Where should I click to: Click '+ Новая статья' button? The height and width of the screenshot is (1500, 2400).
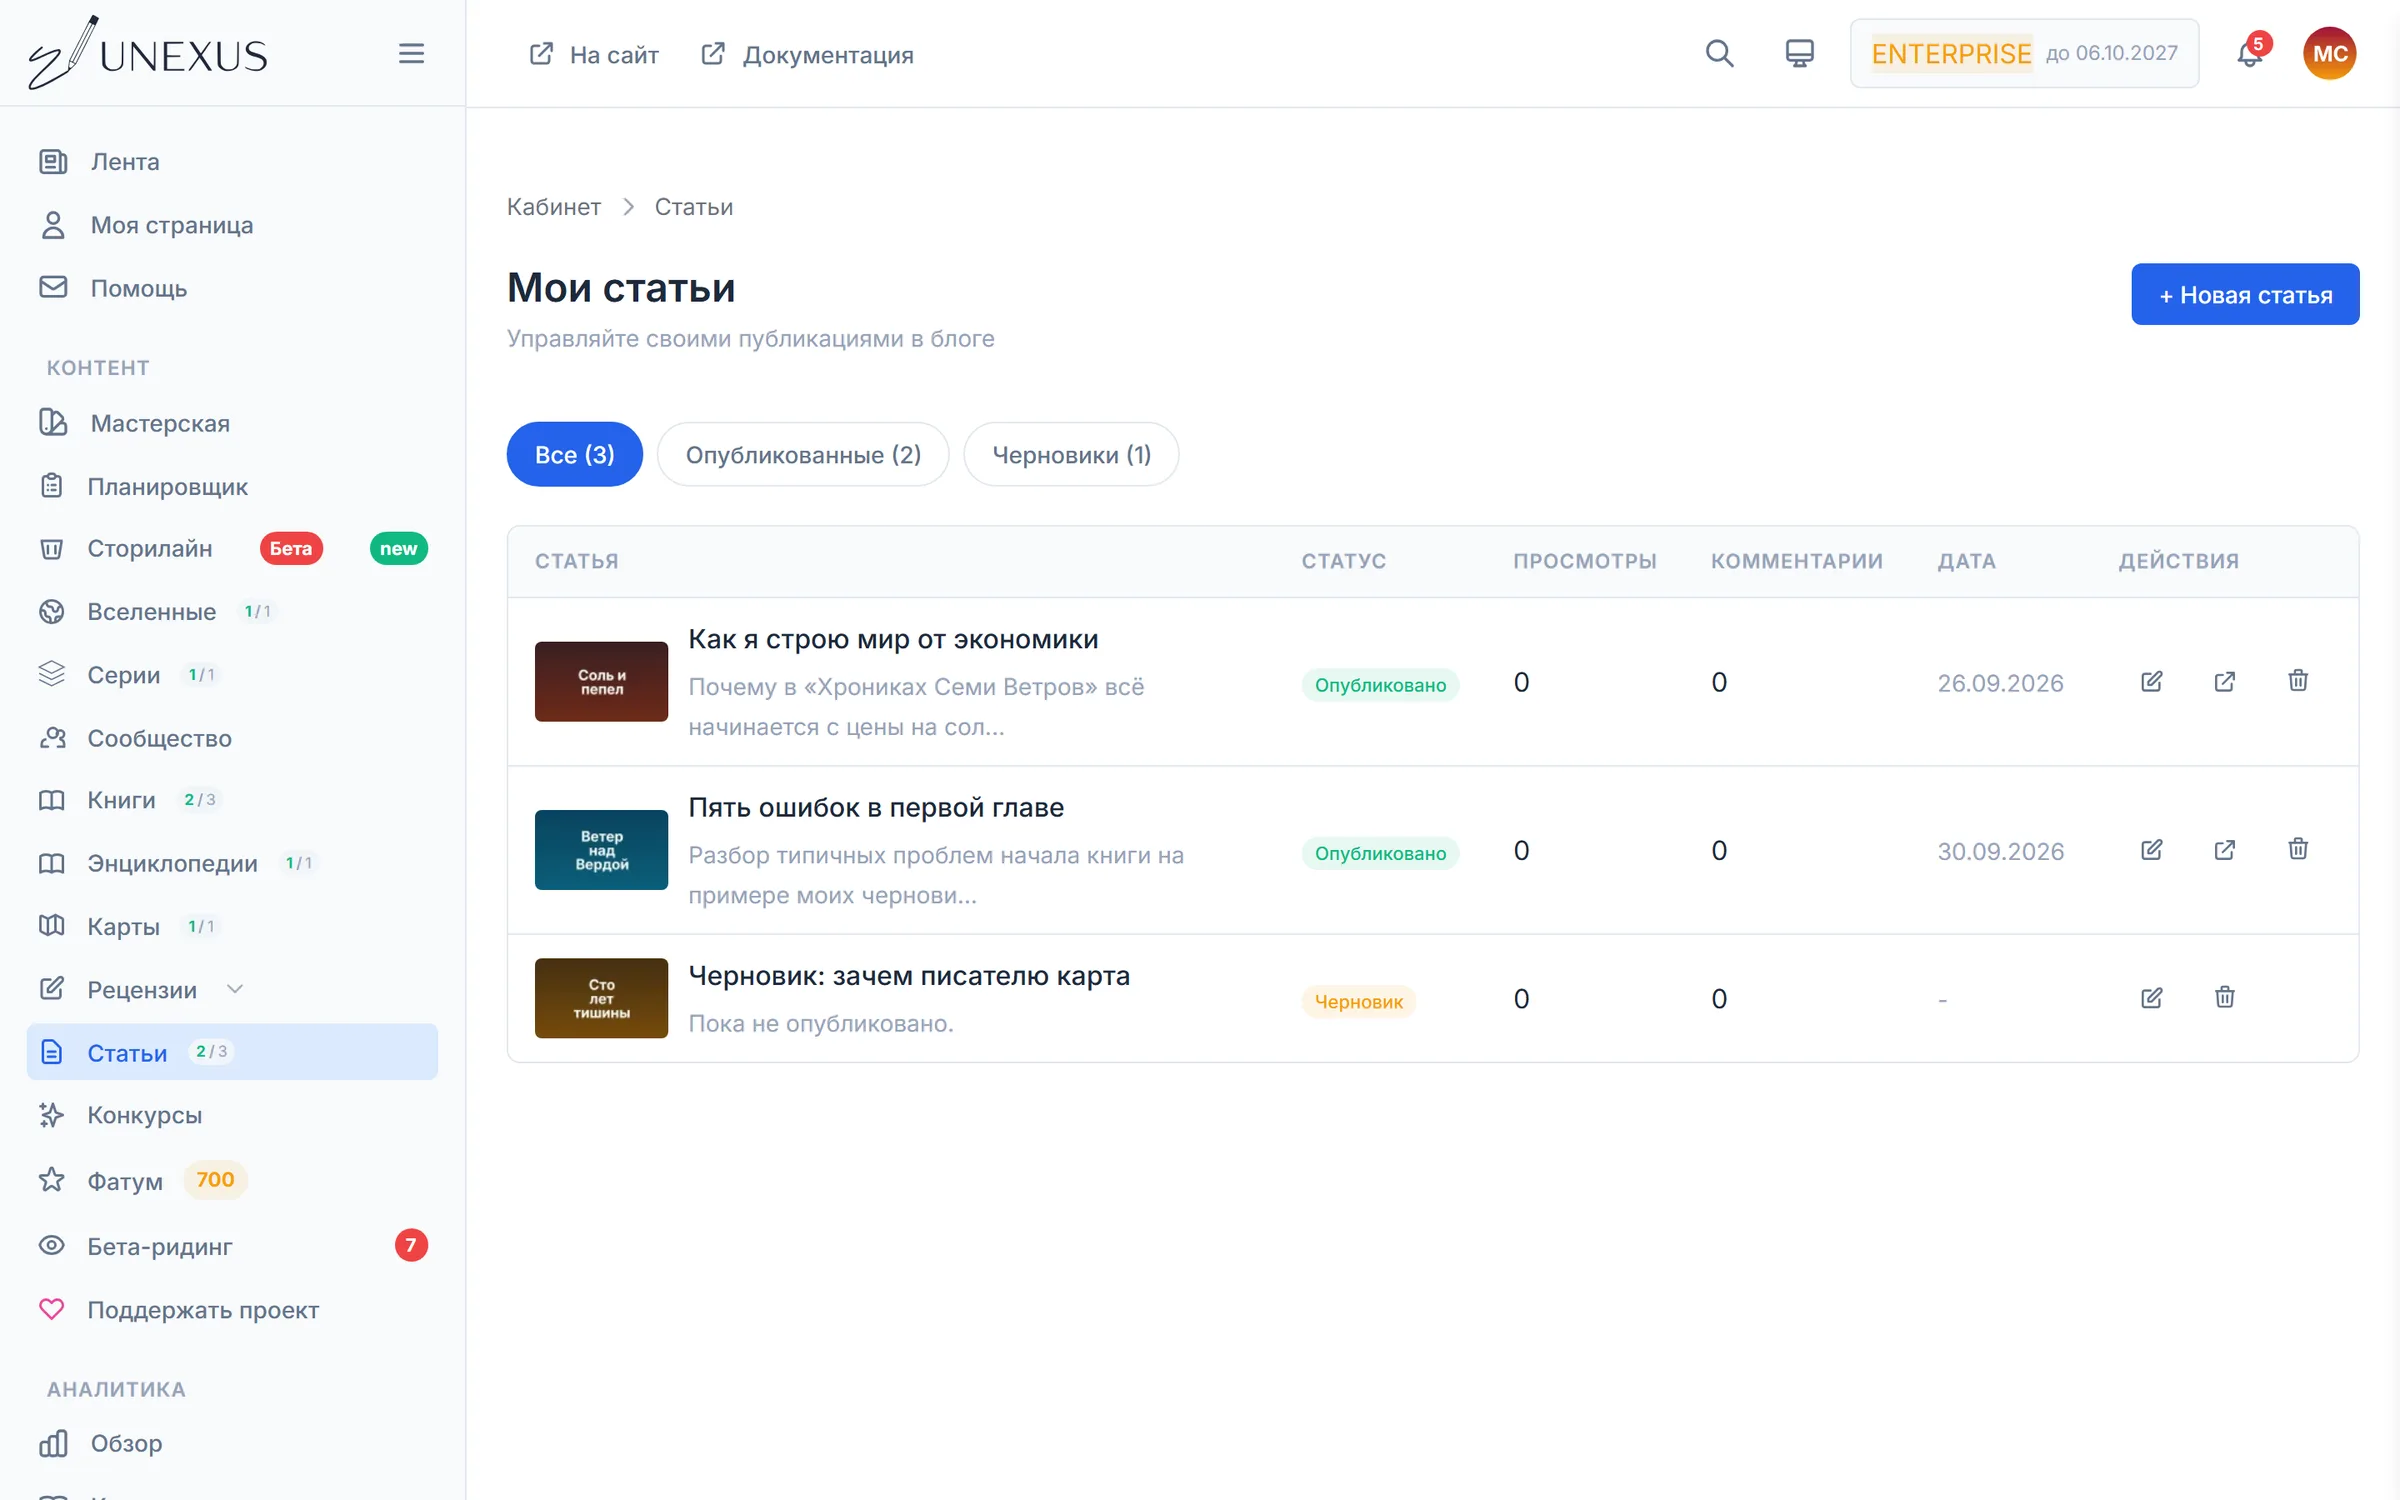pos(2245,294)
